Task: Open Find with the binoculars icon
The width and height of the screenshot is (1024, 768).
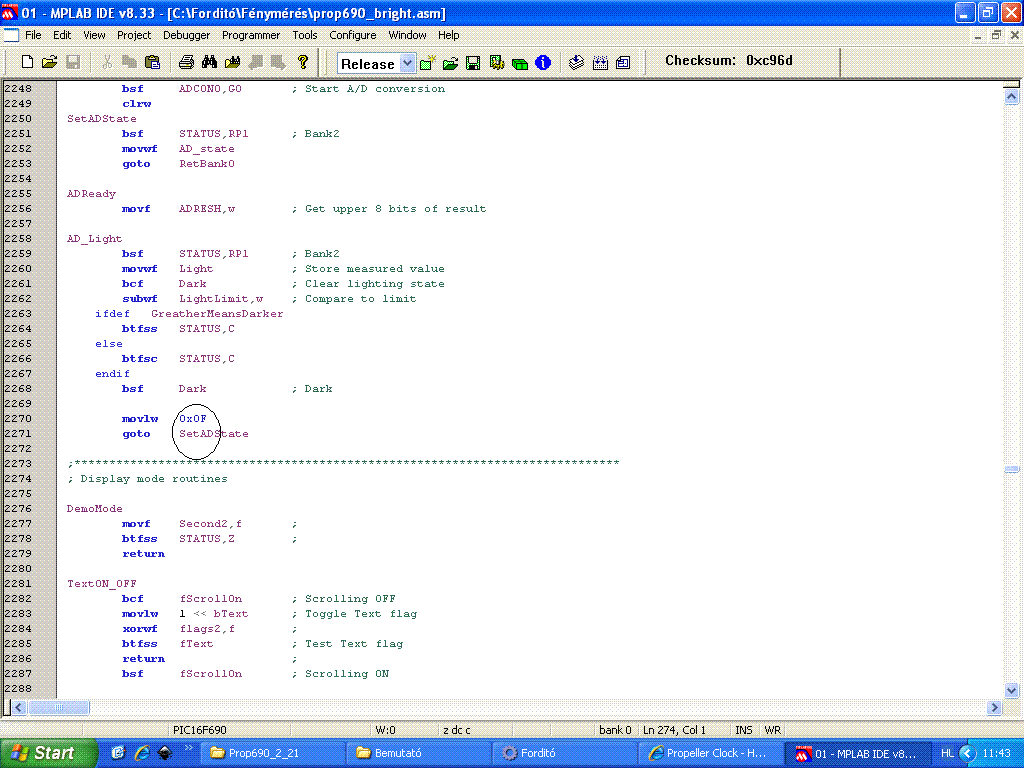Action: (x=209, y=62)
